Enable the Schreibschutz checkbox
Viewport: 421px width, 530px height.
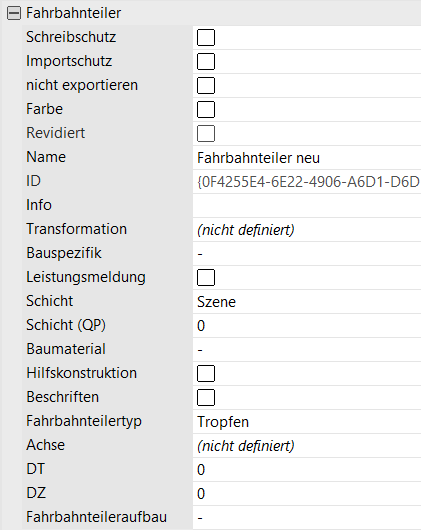(206, 37)
